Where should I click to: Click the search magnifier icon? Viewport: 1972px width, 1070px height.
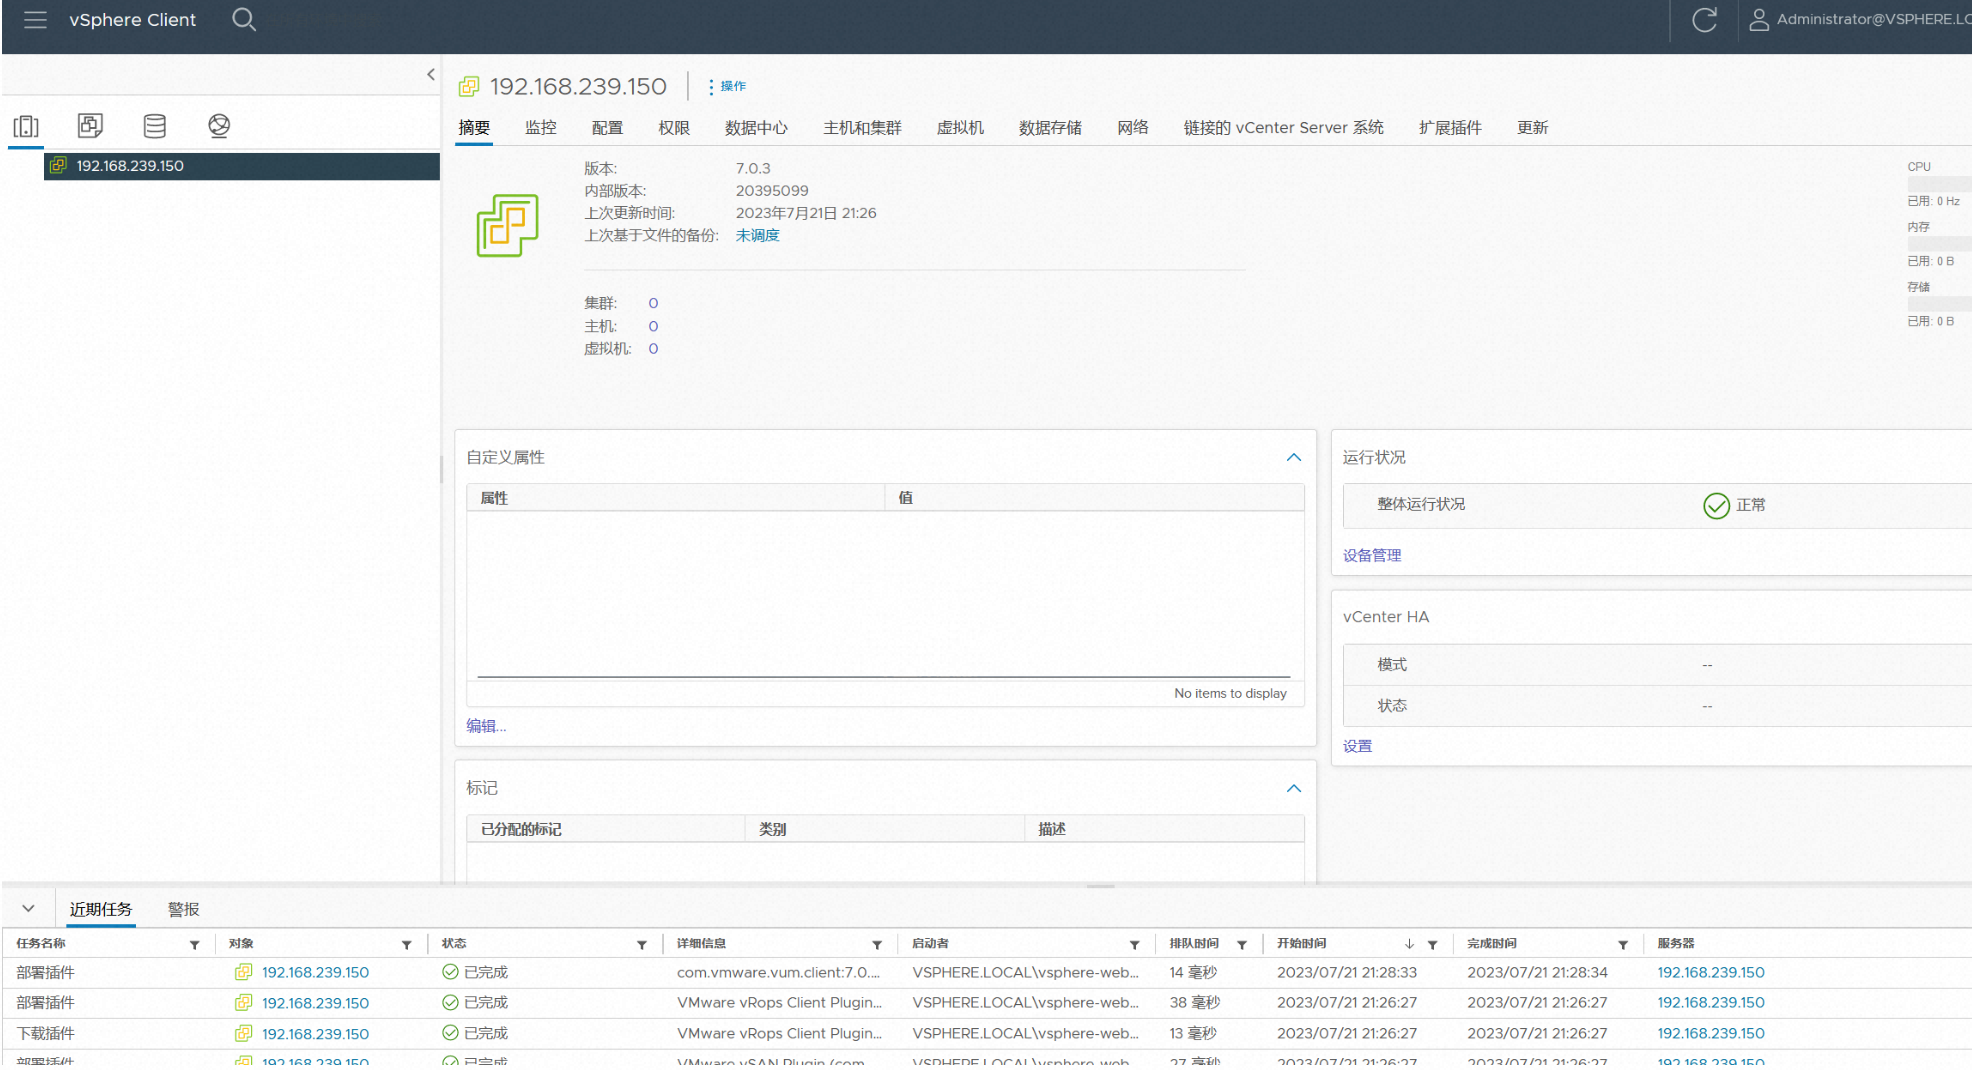[244, 19]
